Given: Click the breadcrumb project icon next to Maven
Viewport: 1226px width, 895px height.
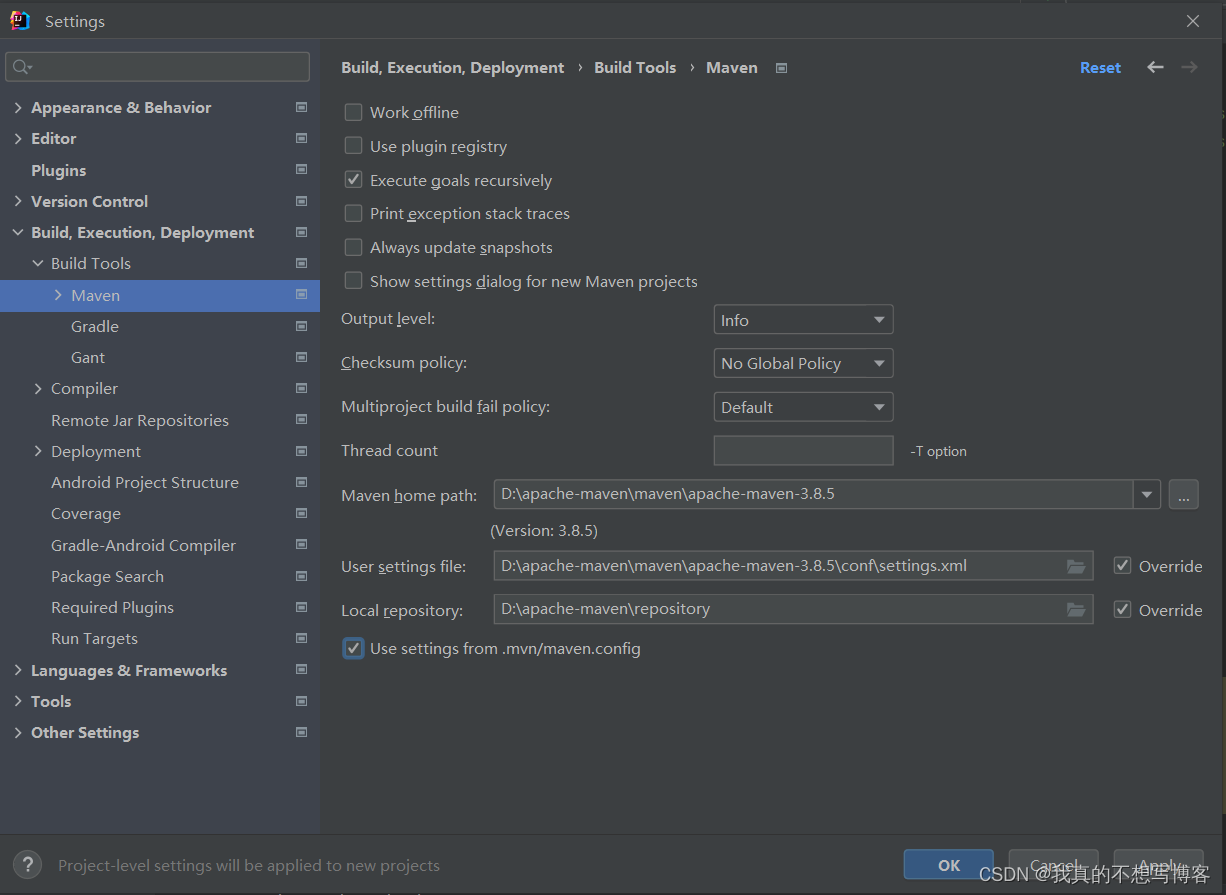Looking at the screenshot, I should (x=782, y=68).
